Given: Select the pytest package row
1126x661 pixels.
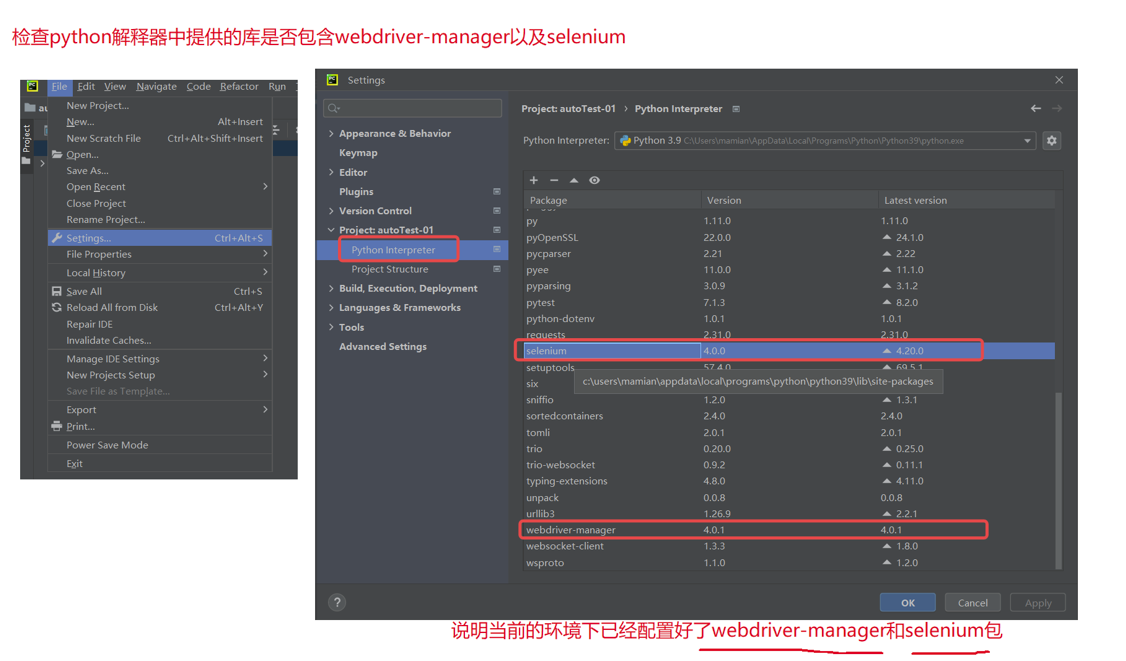Looking at the screenshot, I should [x=789, y=302].
